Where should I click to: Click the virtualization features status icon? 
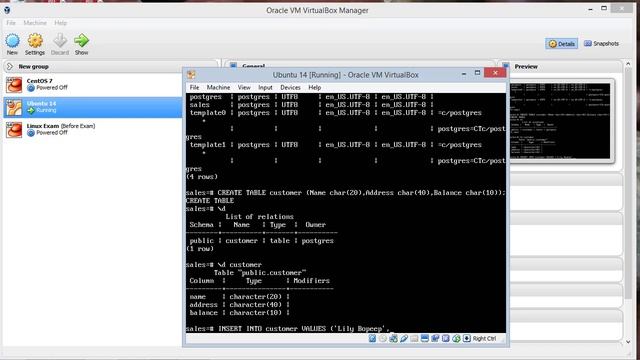point(446,338)
